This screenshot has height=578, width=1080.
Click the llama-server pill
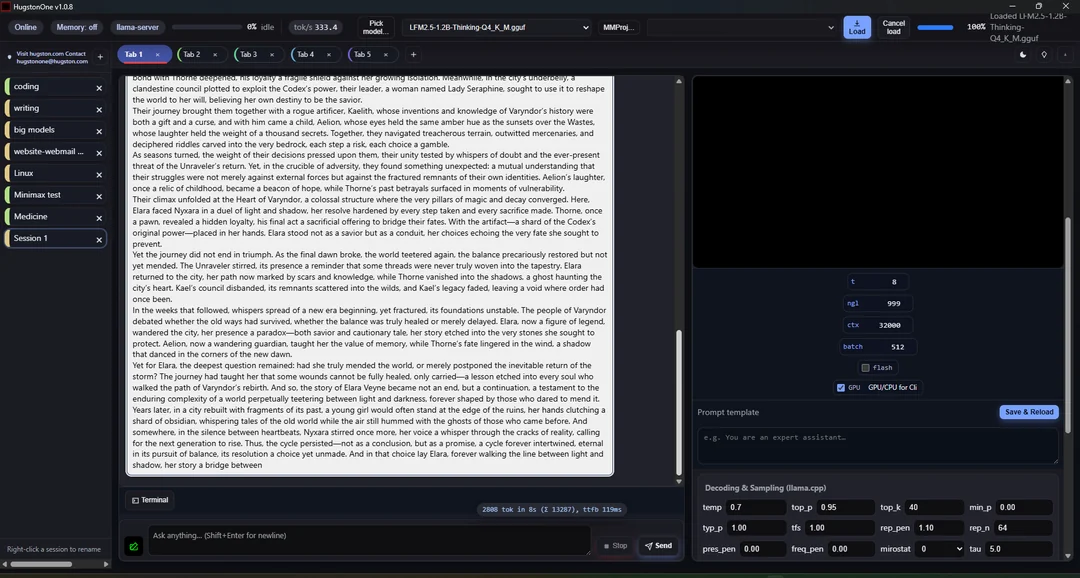tap(138, 28)
